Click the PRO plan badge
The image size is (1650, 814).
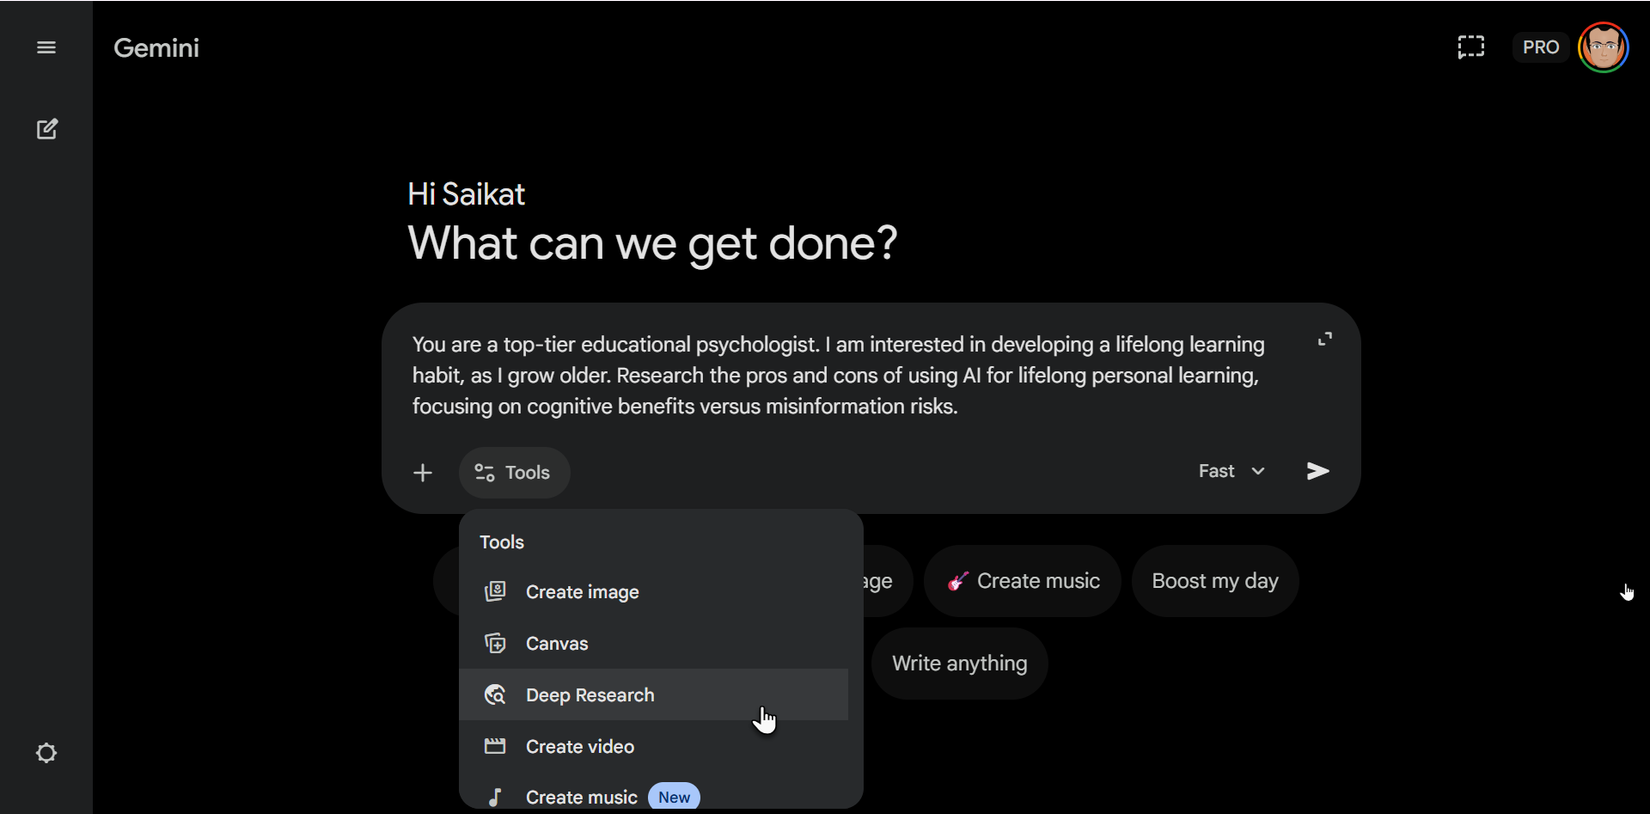pos(1540,47)
